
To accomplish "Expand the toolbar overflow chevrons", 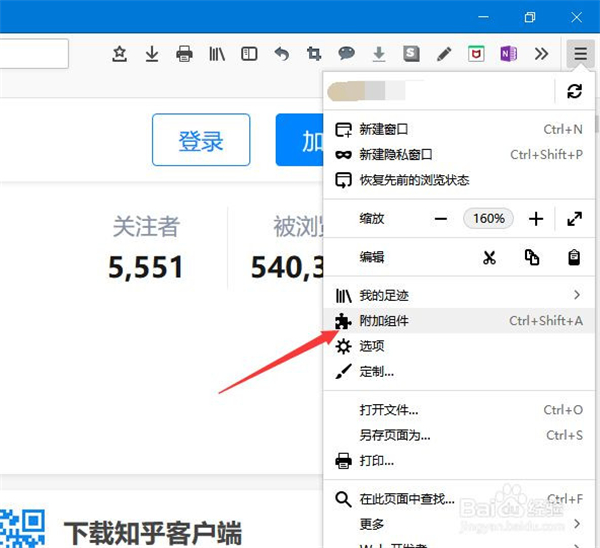I will (x=541, y=54).
